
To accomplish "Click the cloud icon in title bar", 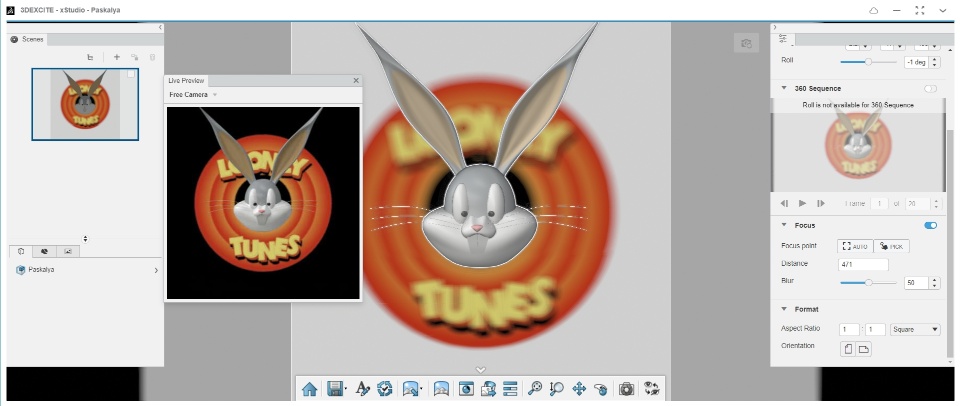I will (x=874, y=10).
